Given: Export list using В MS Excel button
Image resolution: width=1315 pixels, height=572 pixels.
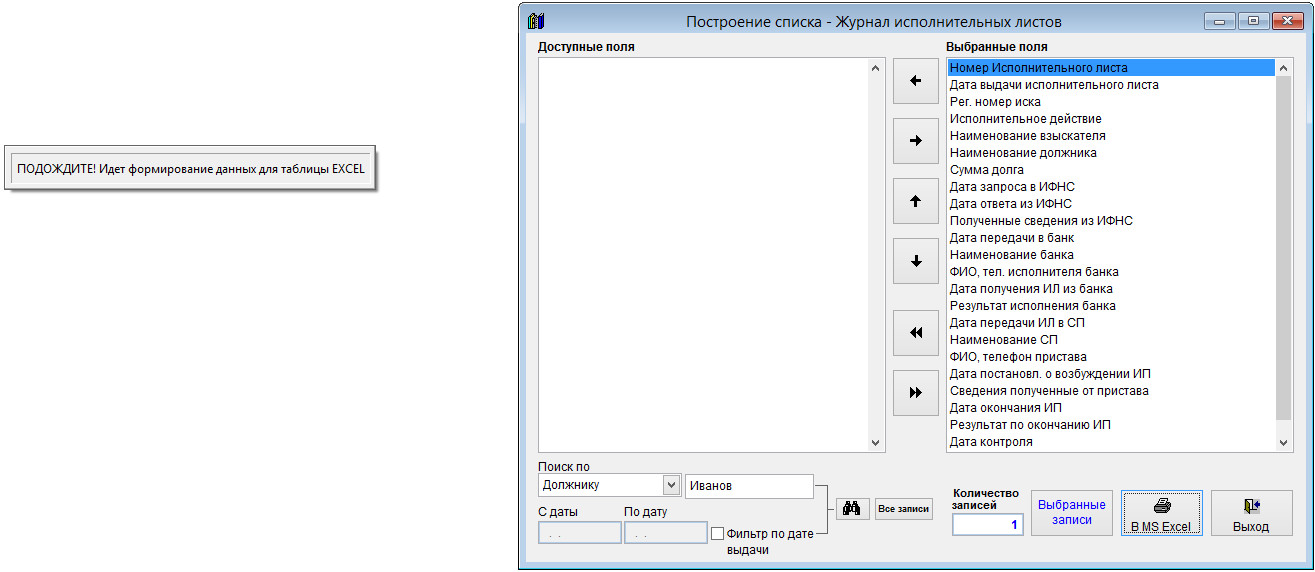Looking at the screenshot, I should (1161, 513).
